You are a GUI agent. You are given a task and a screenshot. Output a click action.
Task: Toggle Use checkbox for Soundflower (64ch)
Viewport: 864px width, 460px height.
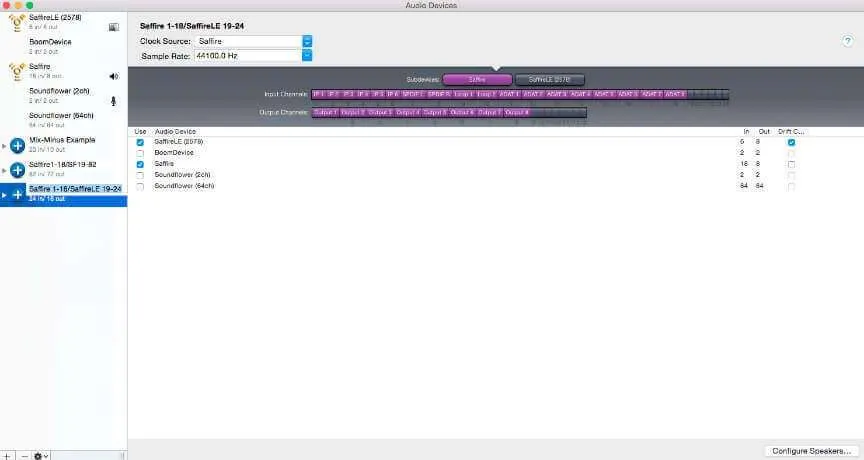pos(140,186)
